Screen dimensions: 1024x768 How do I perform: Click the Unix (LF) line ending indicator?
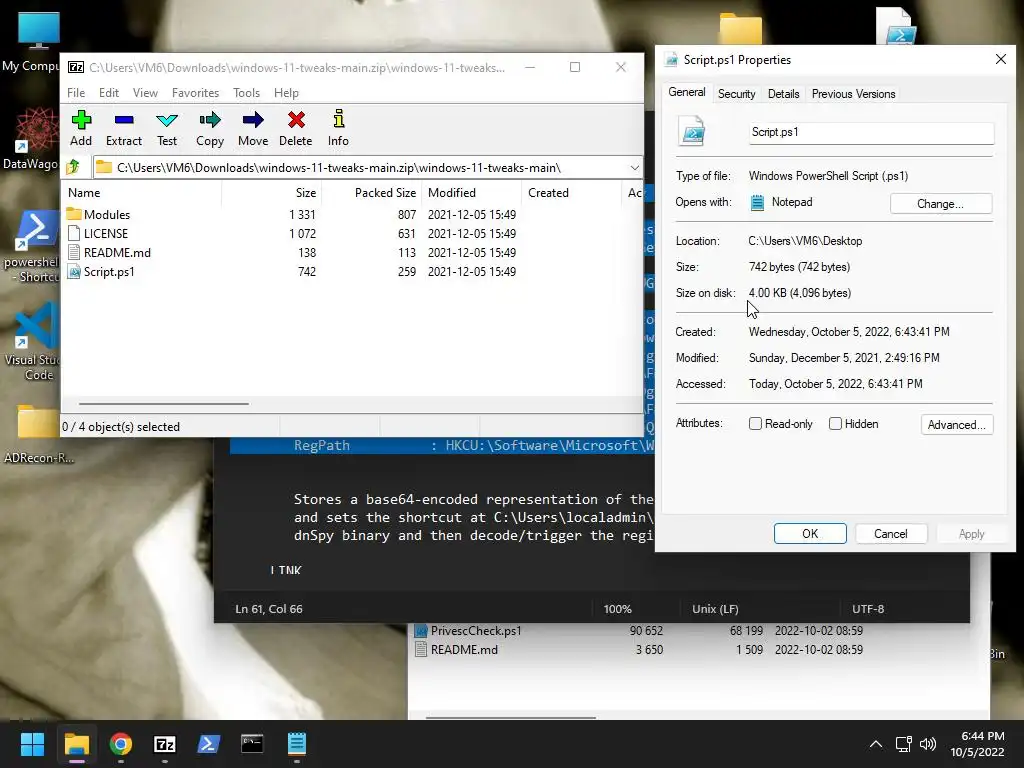tap(715, 609)
